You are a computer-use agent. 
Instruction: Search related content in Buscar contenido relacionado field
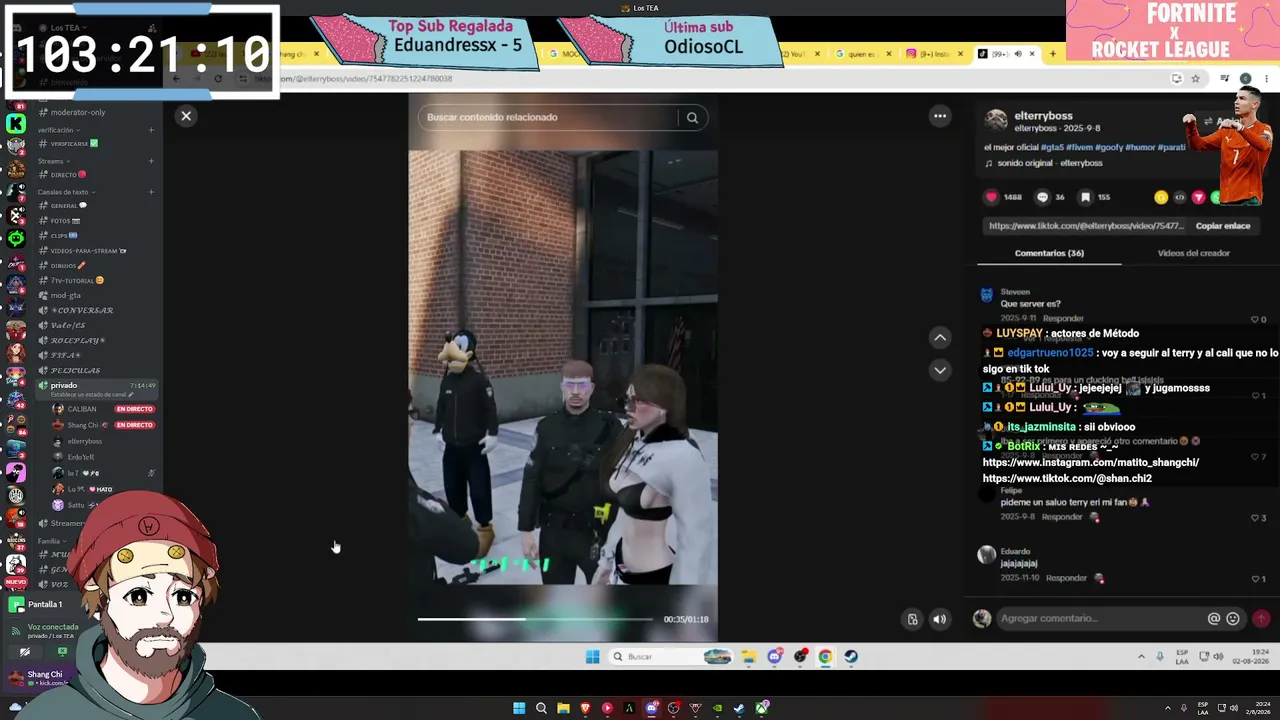[548, 117]
